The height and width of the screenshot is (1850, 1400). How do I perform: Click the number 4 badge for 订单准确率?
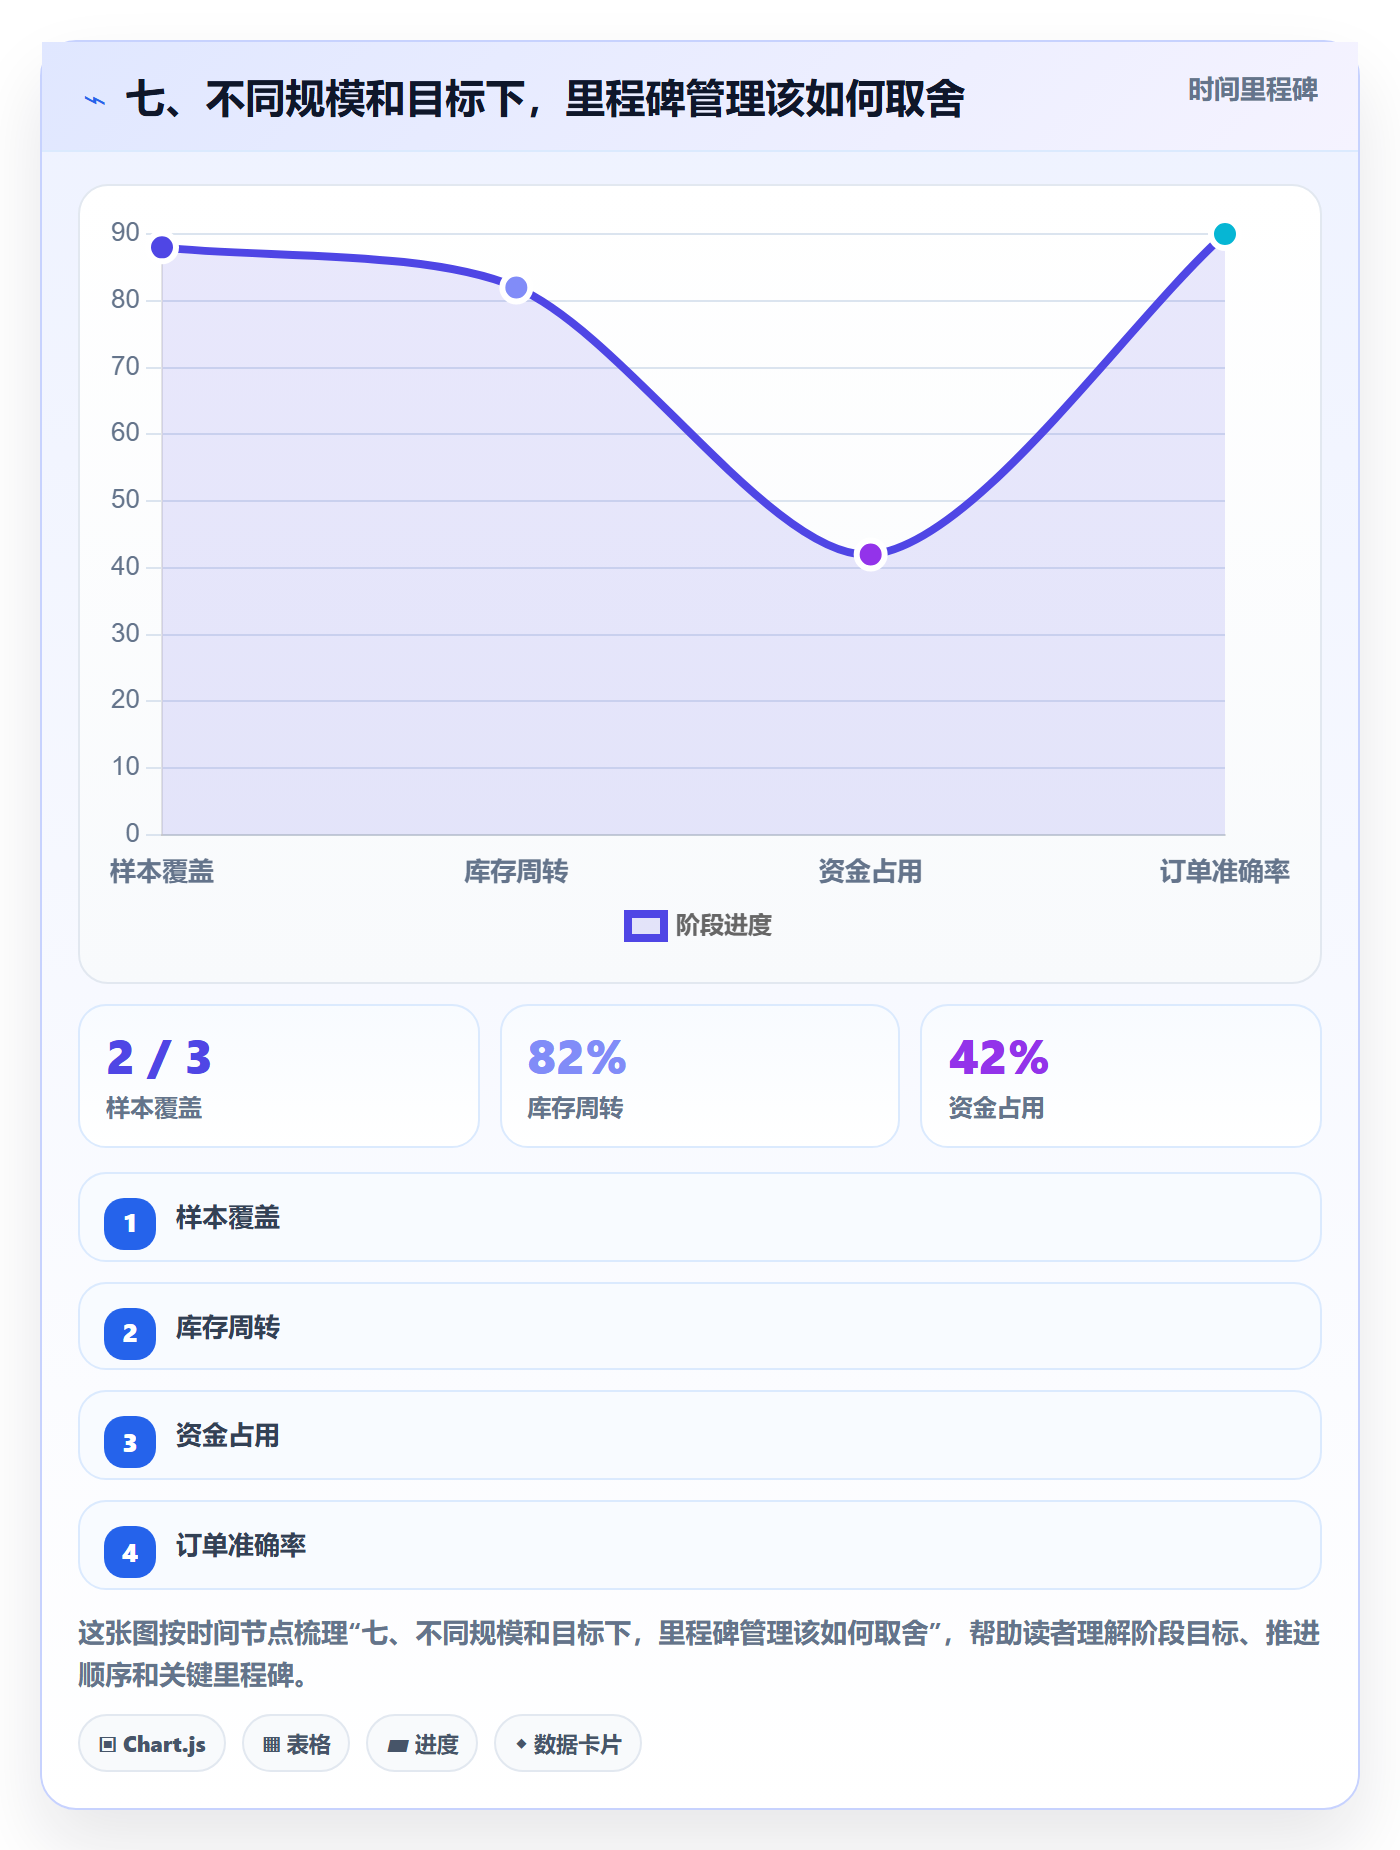(130, 1552)
